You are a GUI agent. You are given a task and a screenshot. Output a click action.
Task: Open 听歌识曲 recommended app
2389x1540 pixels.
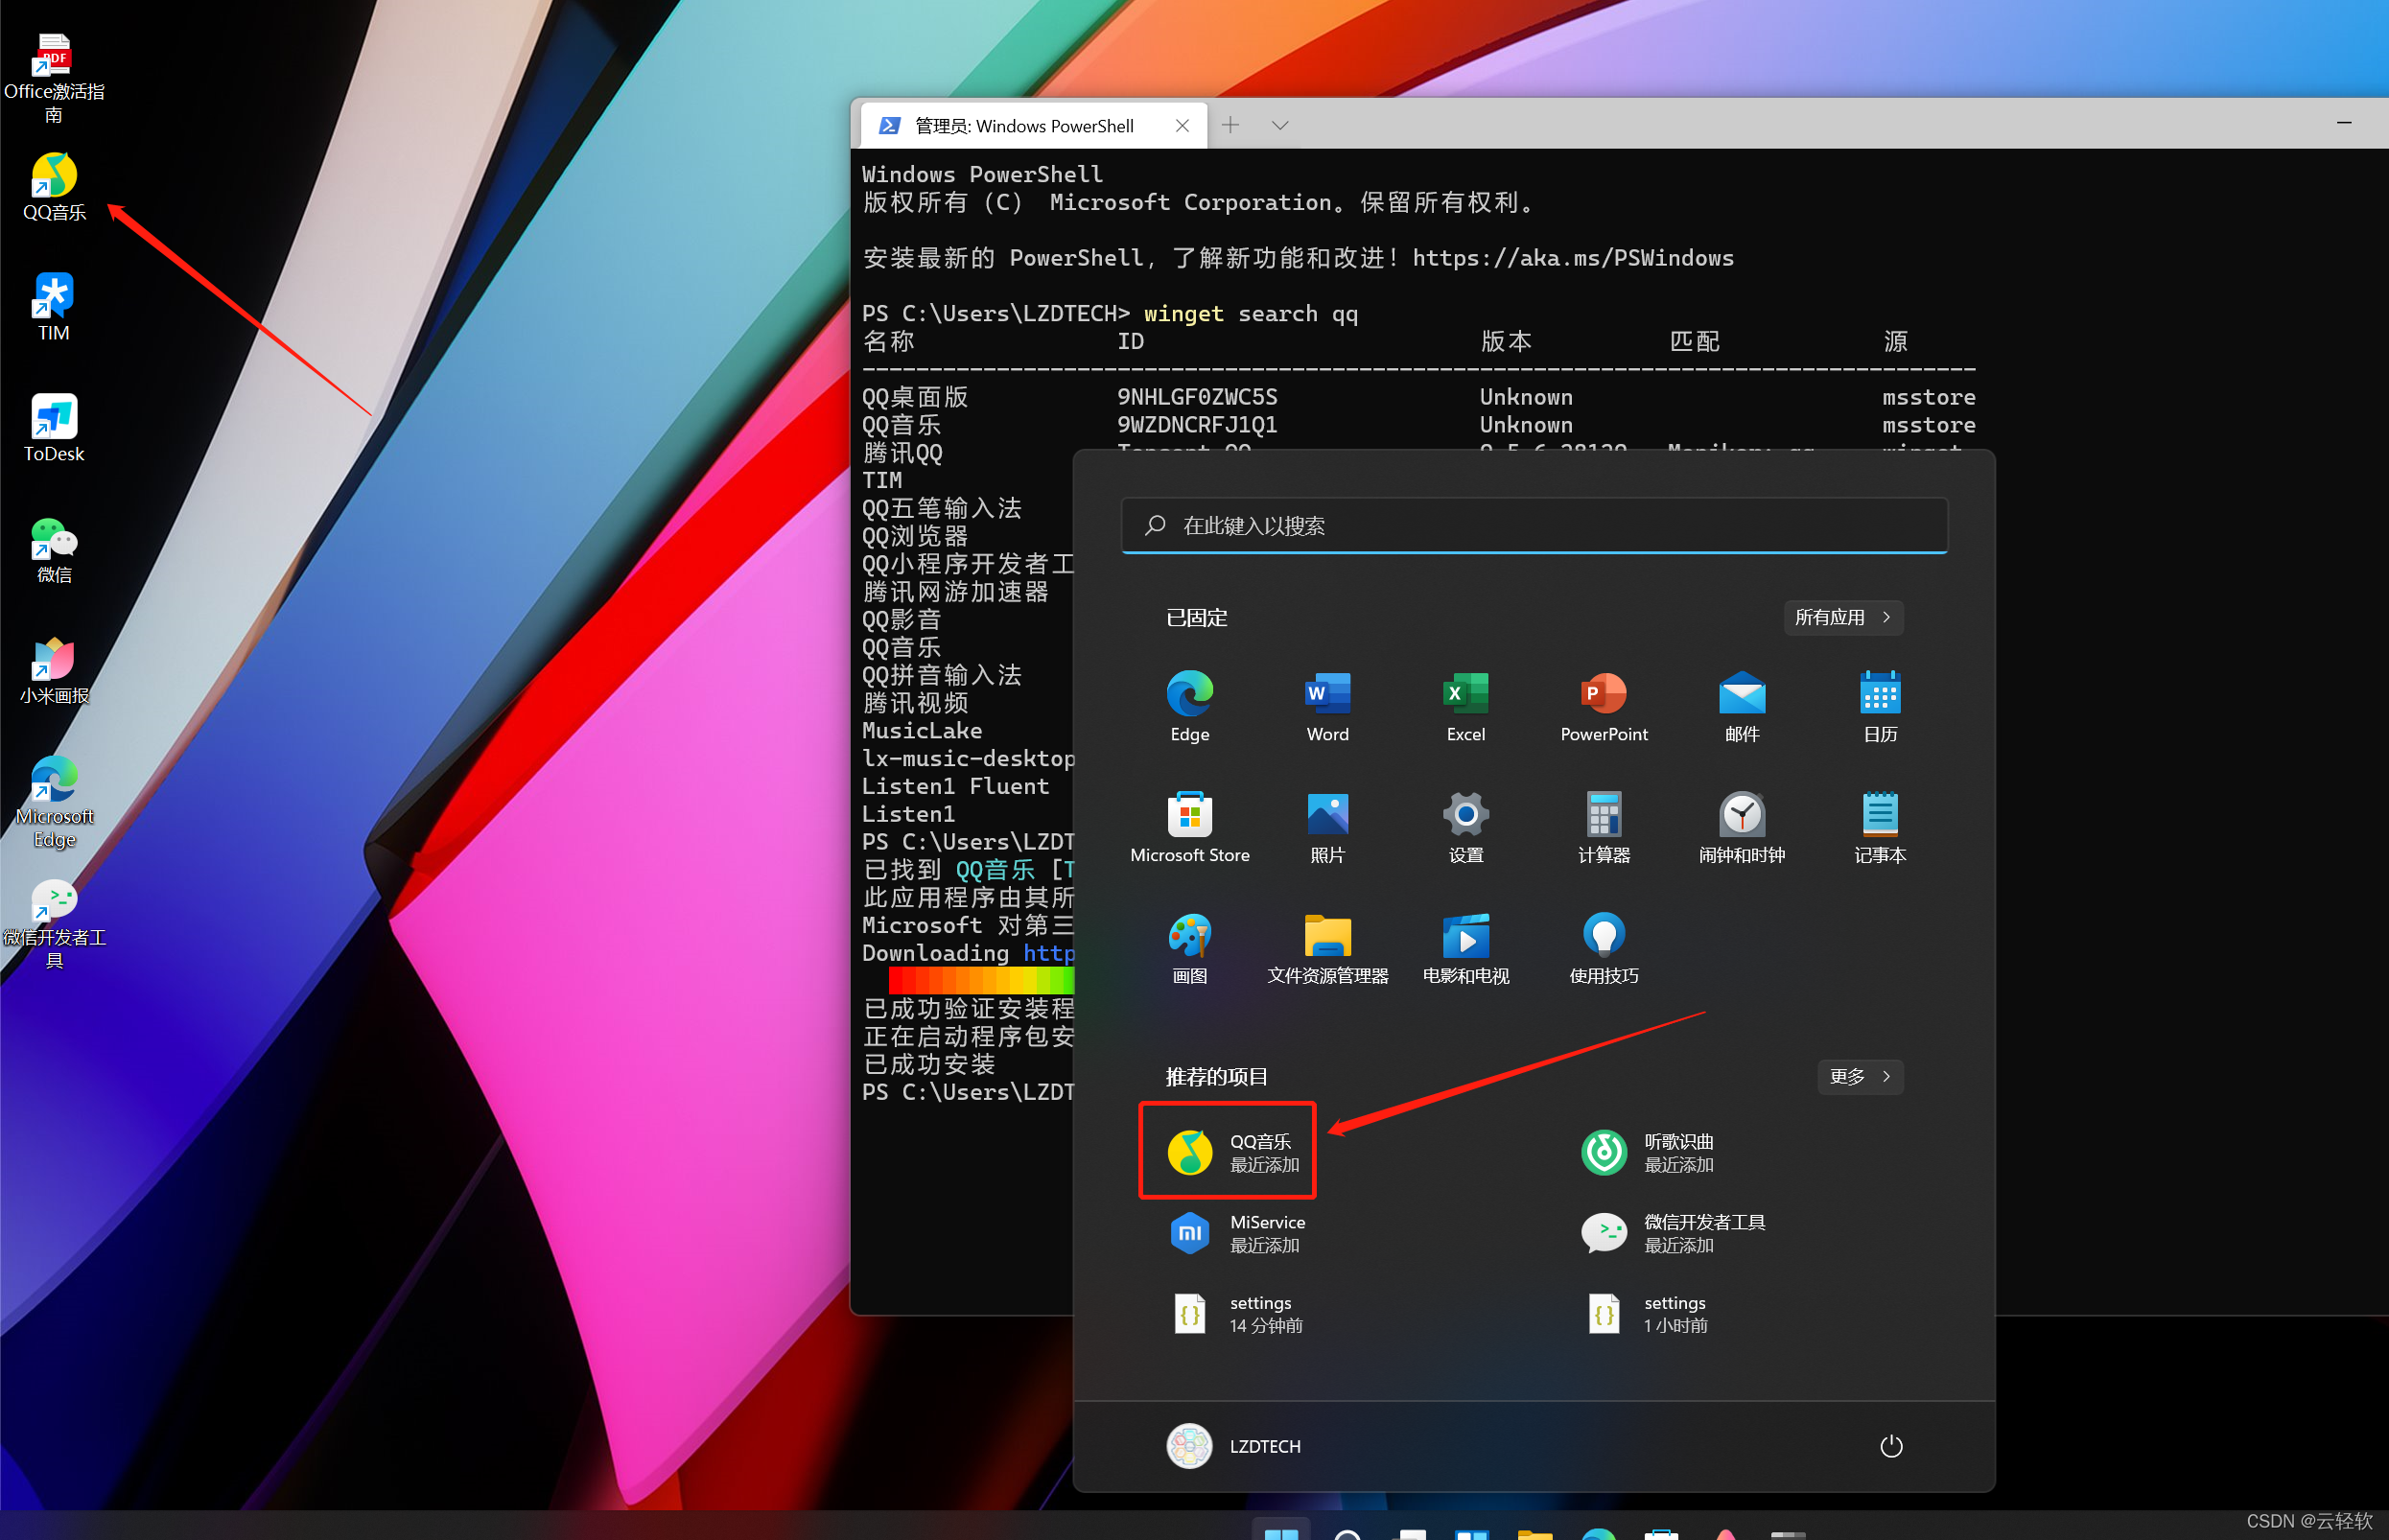pyautogui.click(x=1646, y=1151)
